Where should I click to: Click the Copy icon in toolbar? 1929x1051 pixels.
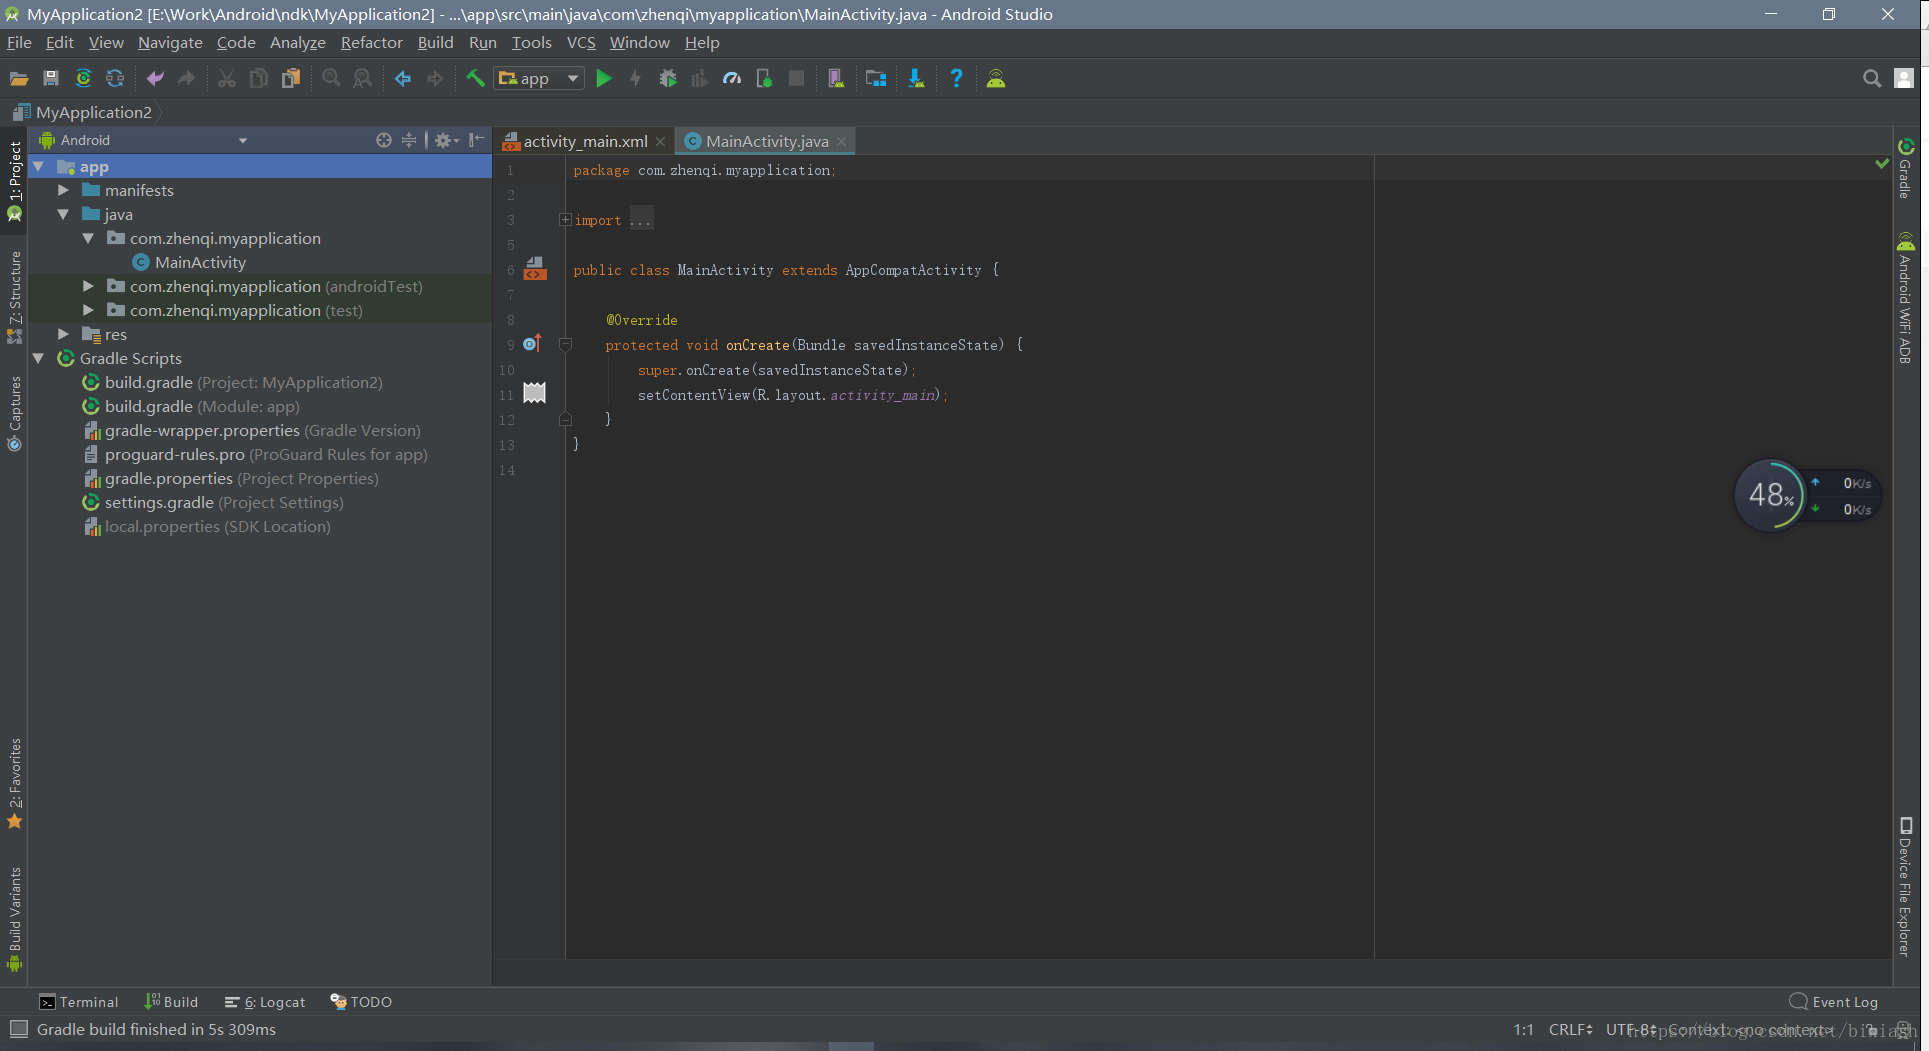[x=259, y=78]
